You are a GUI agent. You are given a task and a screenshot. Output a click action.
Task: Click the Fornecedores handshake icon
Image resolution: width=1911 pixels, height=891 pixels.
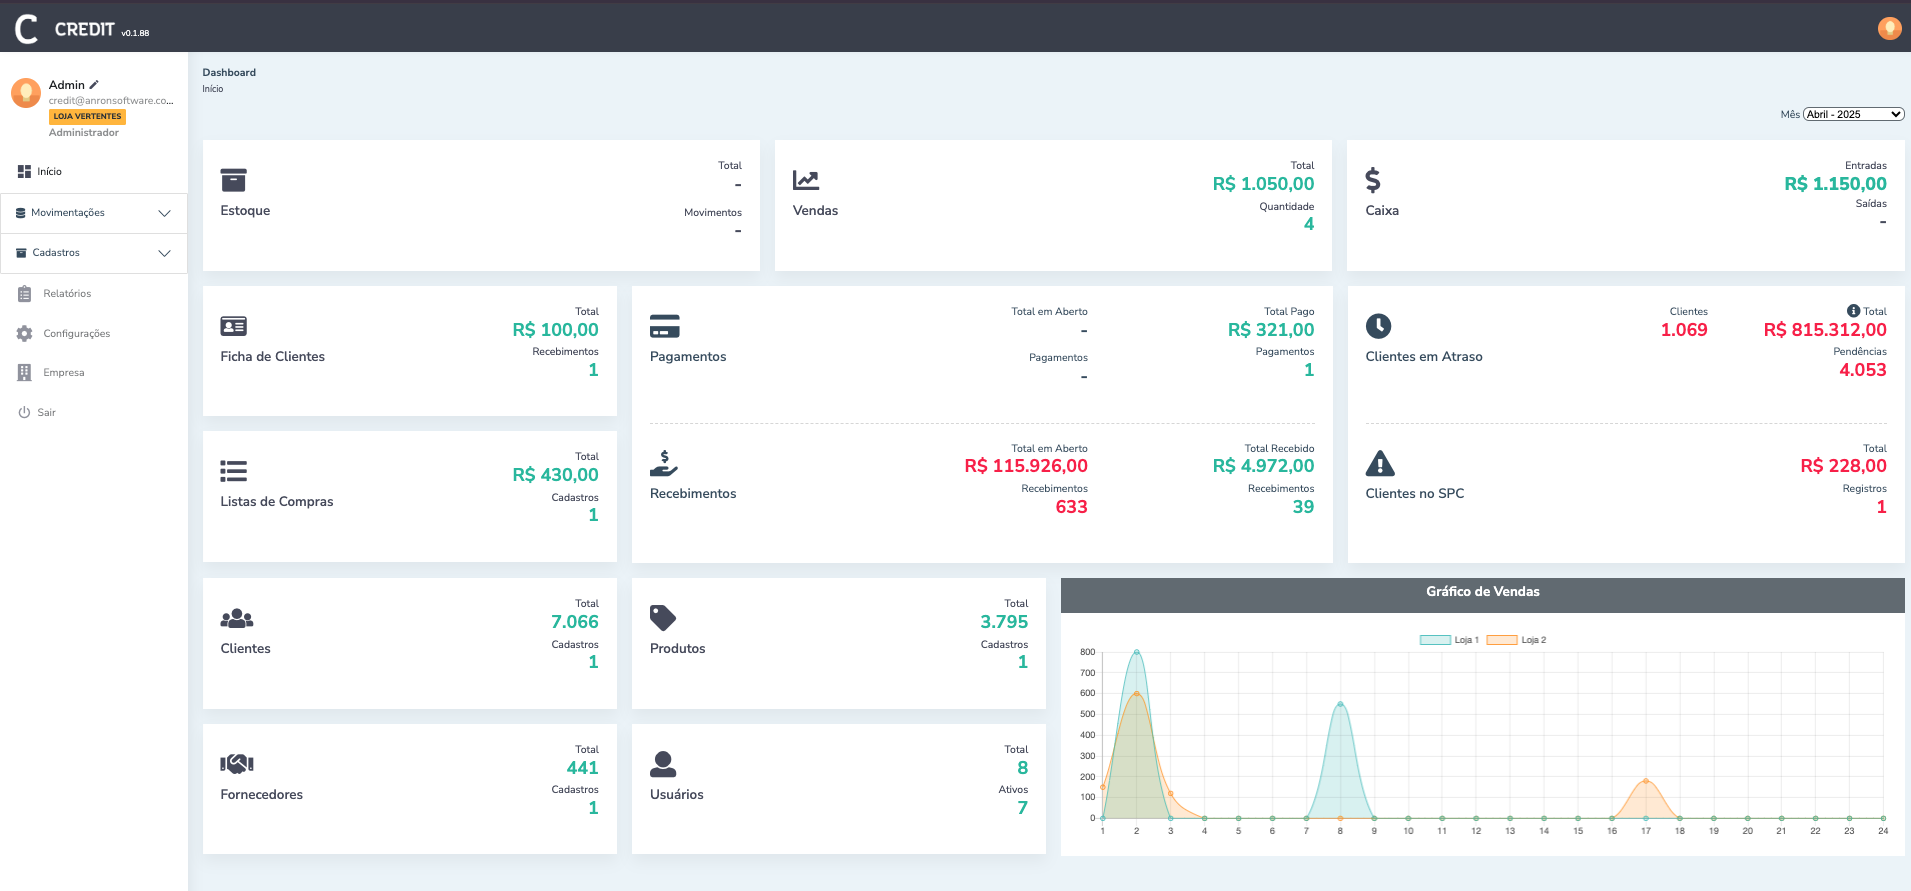point(237,764)
